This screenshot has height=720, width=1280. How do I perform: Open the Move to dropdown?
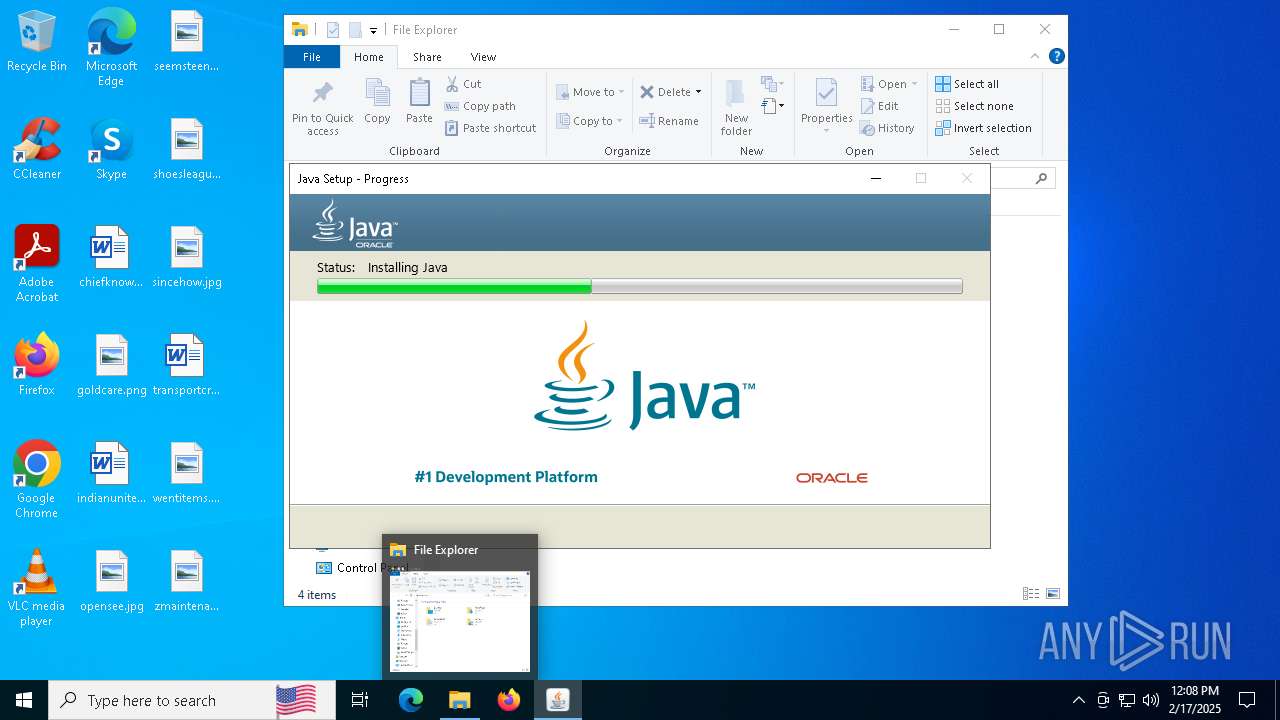(x=590, y=92)
